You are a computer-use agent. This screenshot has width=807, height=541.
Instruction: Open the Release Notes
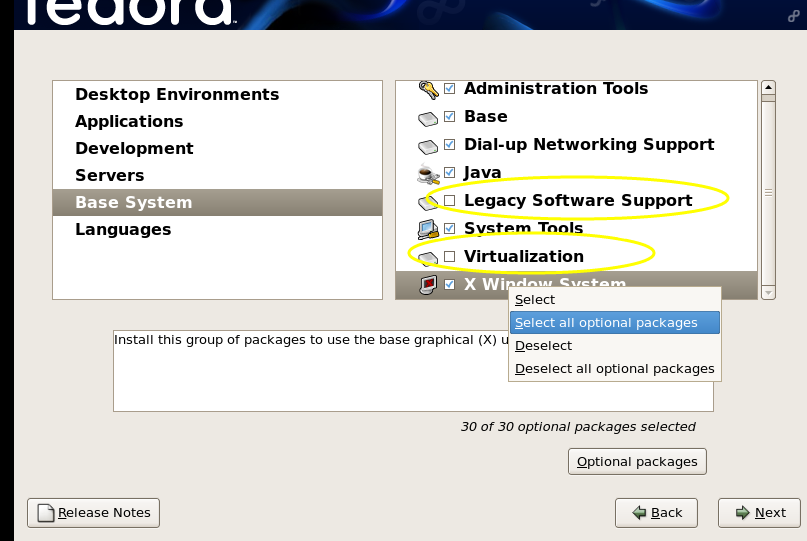click(x=94, y=513)
